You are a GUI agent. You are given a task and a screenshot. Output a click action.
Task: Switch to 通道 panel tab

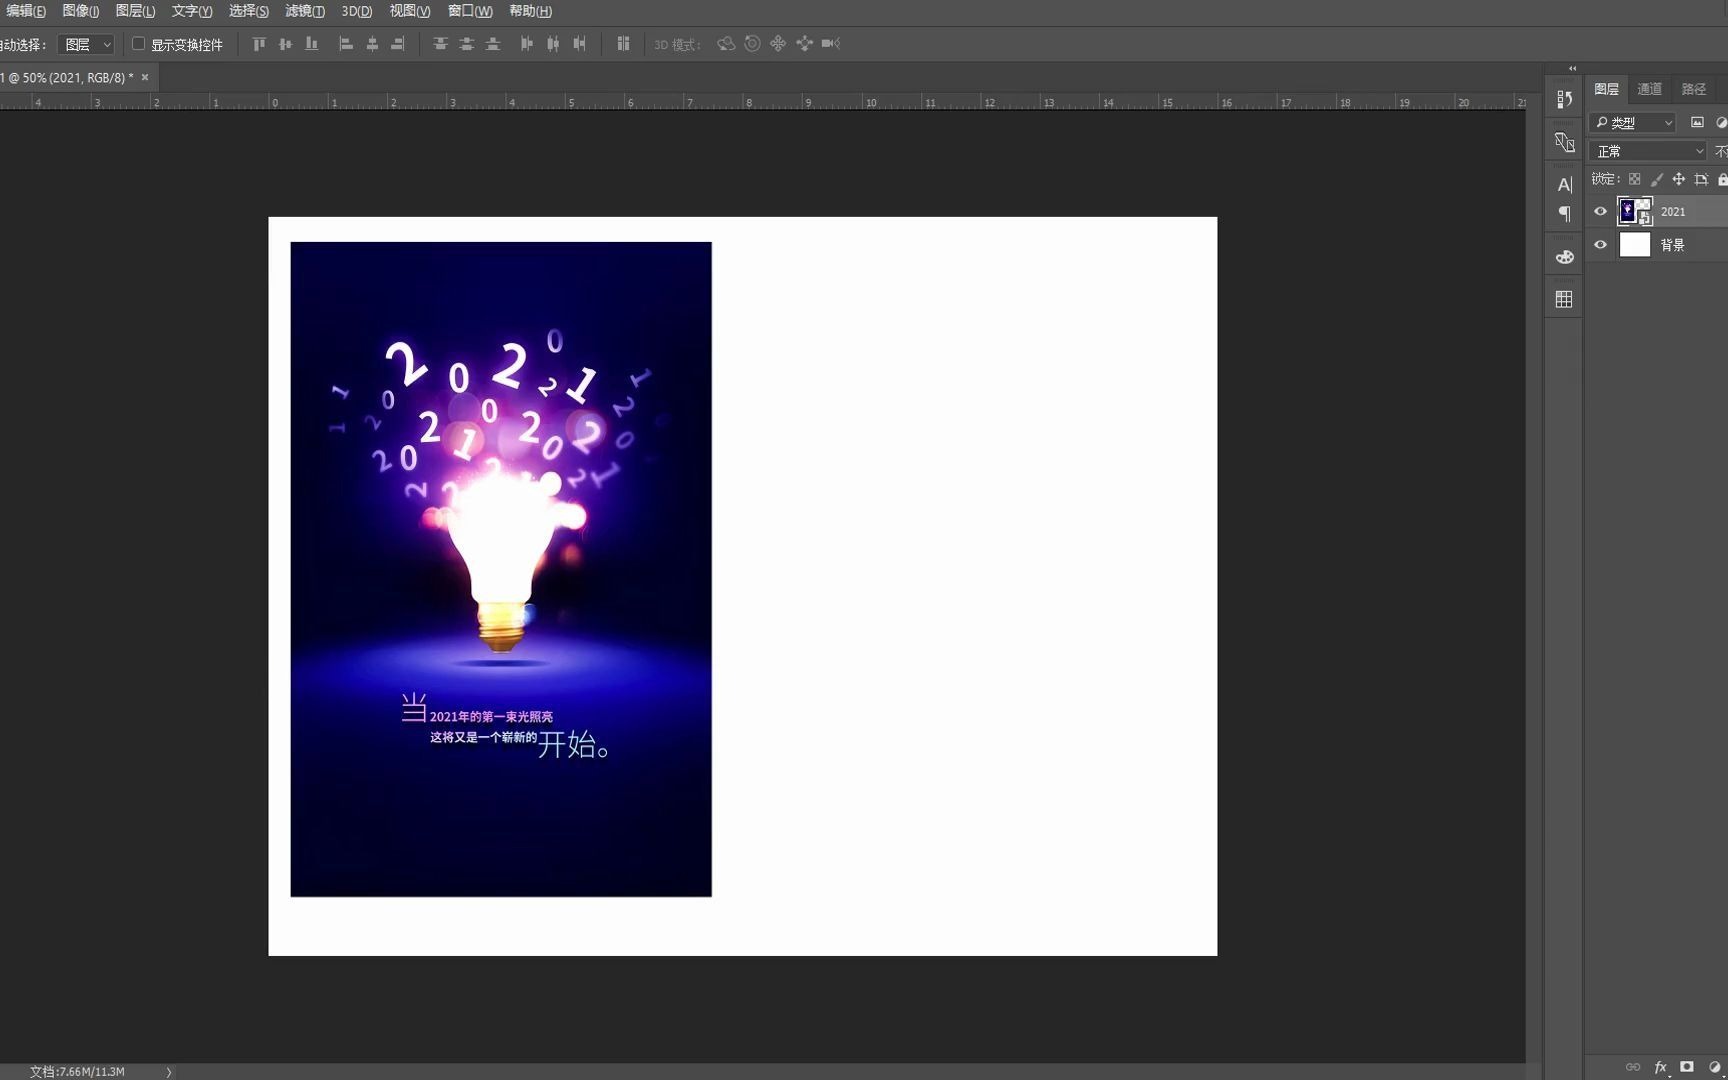tap(1650, 89)
